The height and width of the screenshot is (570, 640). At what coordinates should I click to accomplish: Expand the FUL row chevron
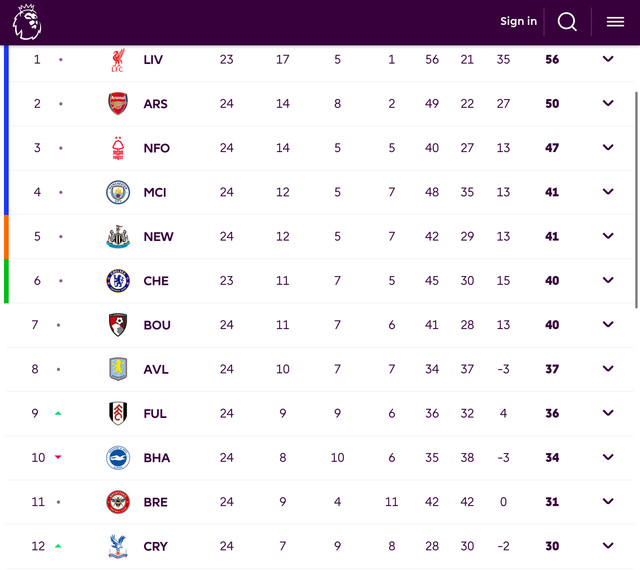point(608,413)
